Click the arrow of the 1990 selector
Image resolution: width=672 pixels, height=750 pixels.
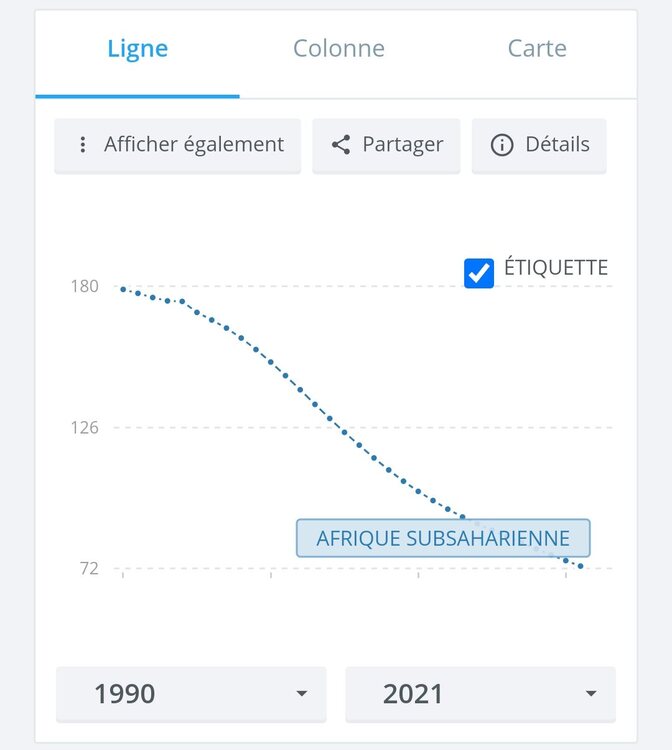(x=301, y=694)
